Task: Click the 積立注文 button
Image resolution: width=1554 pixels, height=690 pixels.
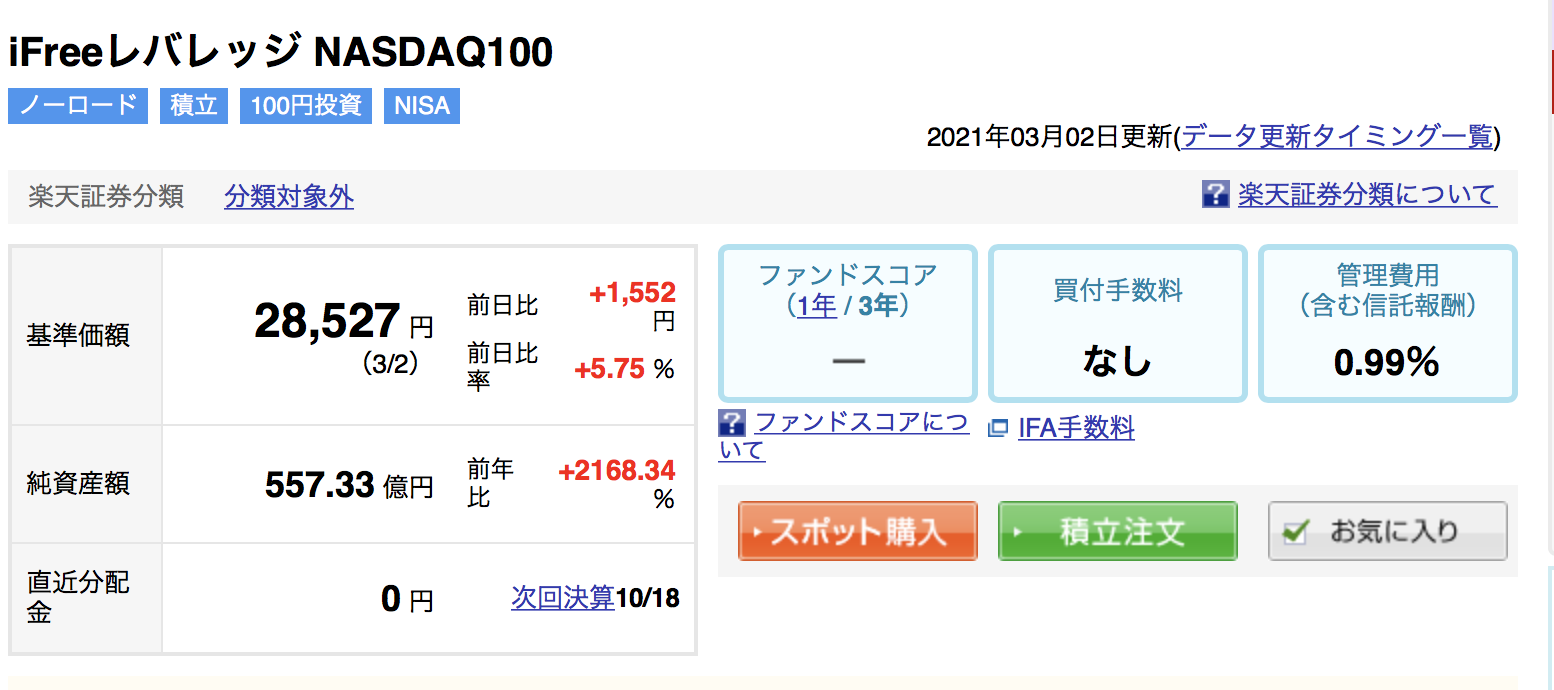Action: 1118,531
